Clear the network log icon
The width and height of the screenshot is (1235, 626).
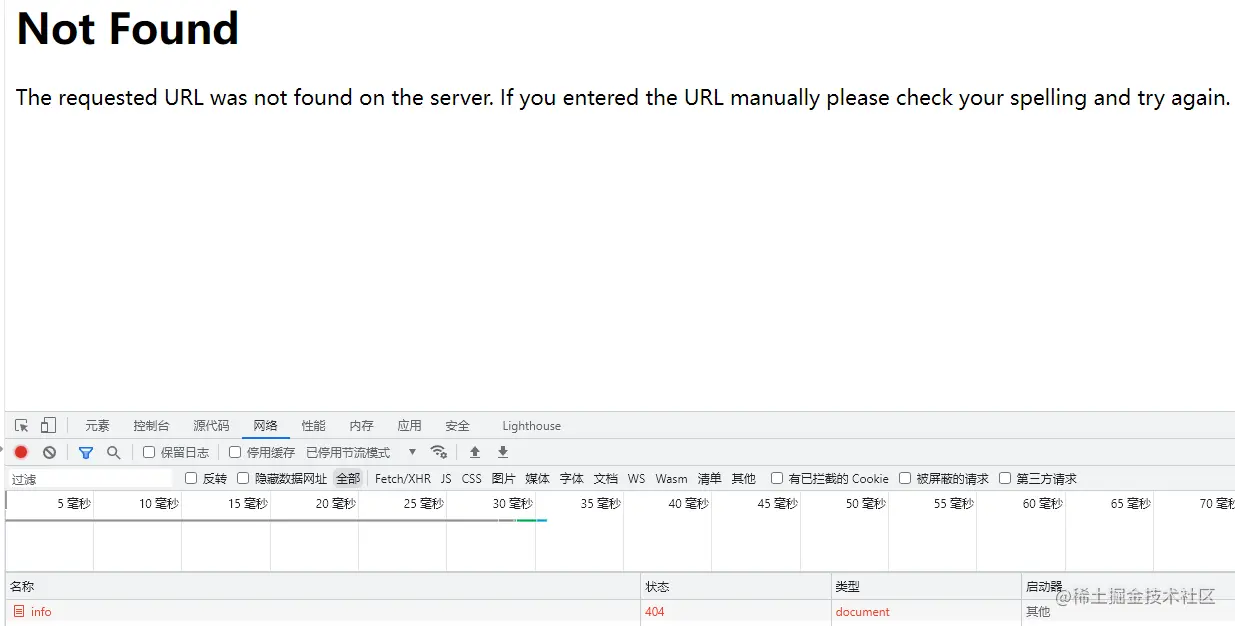point(49,452)
